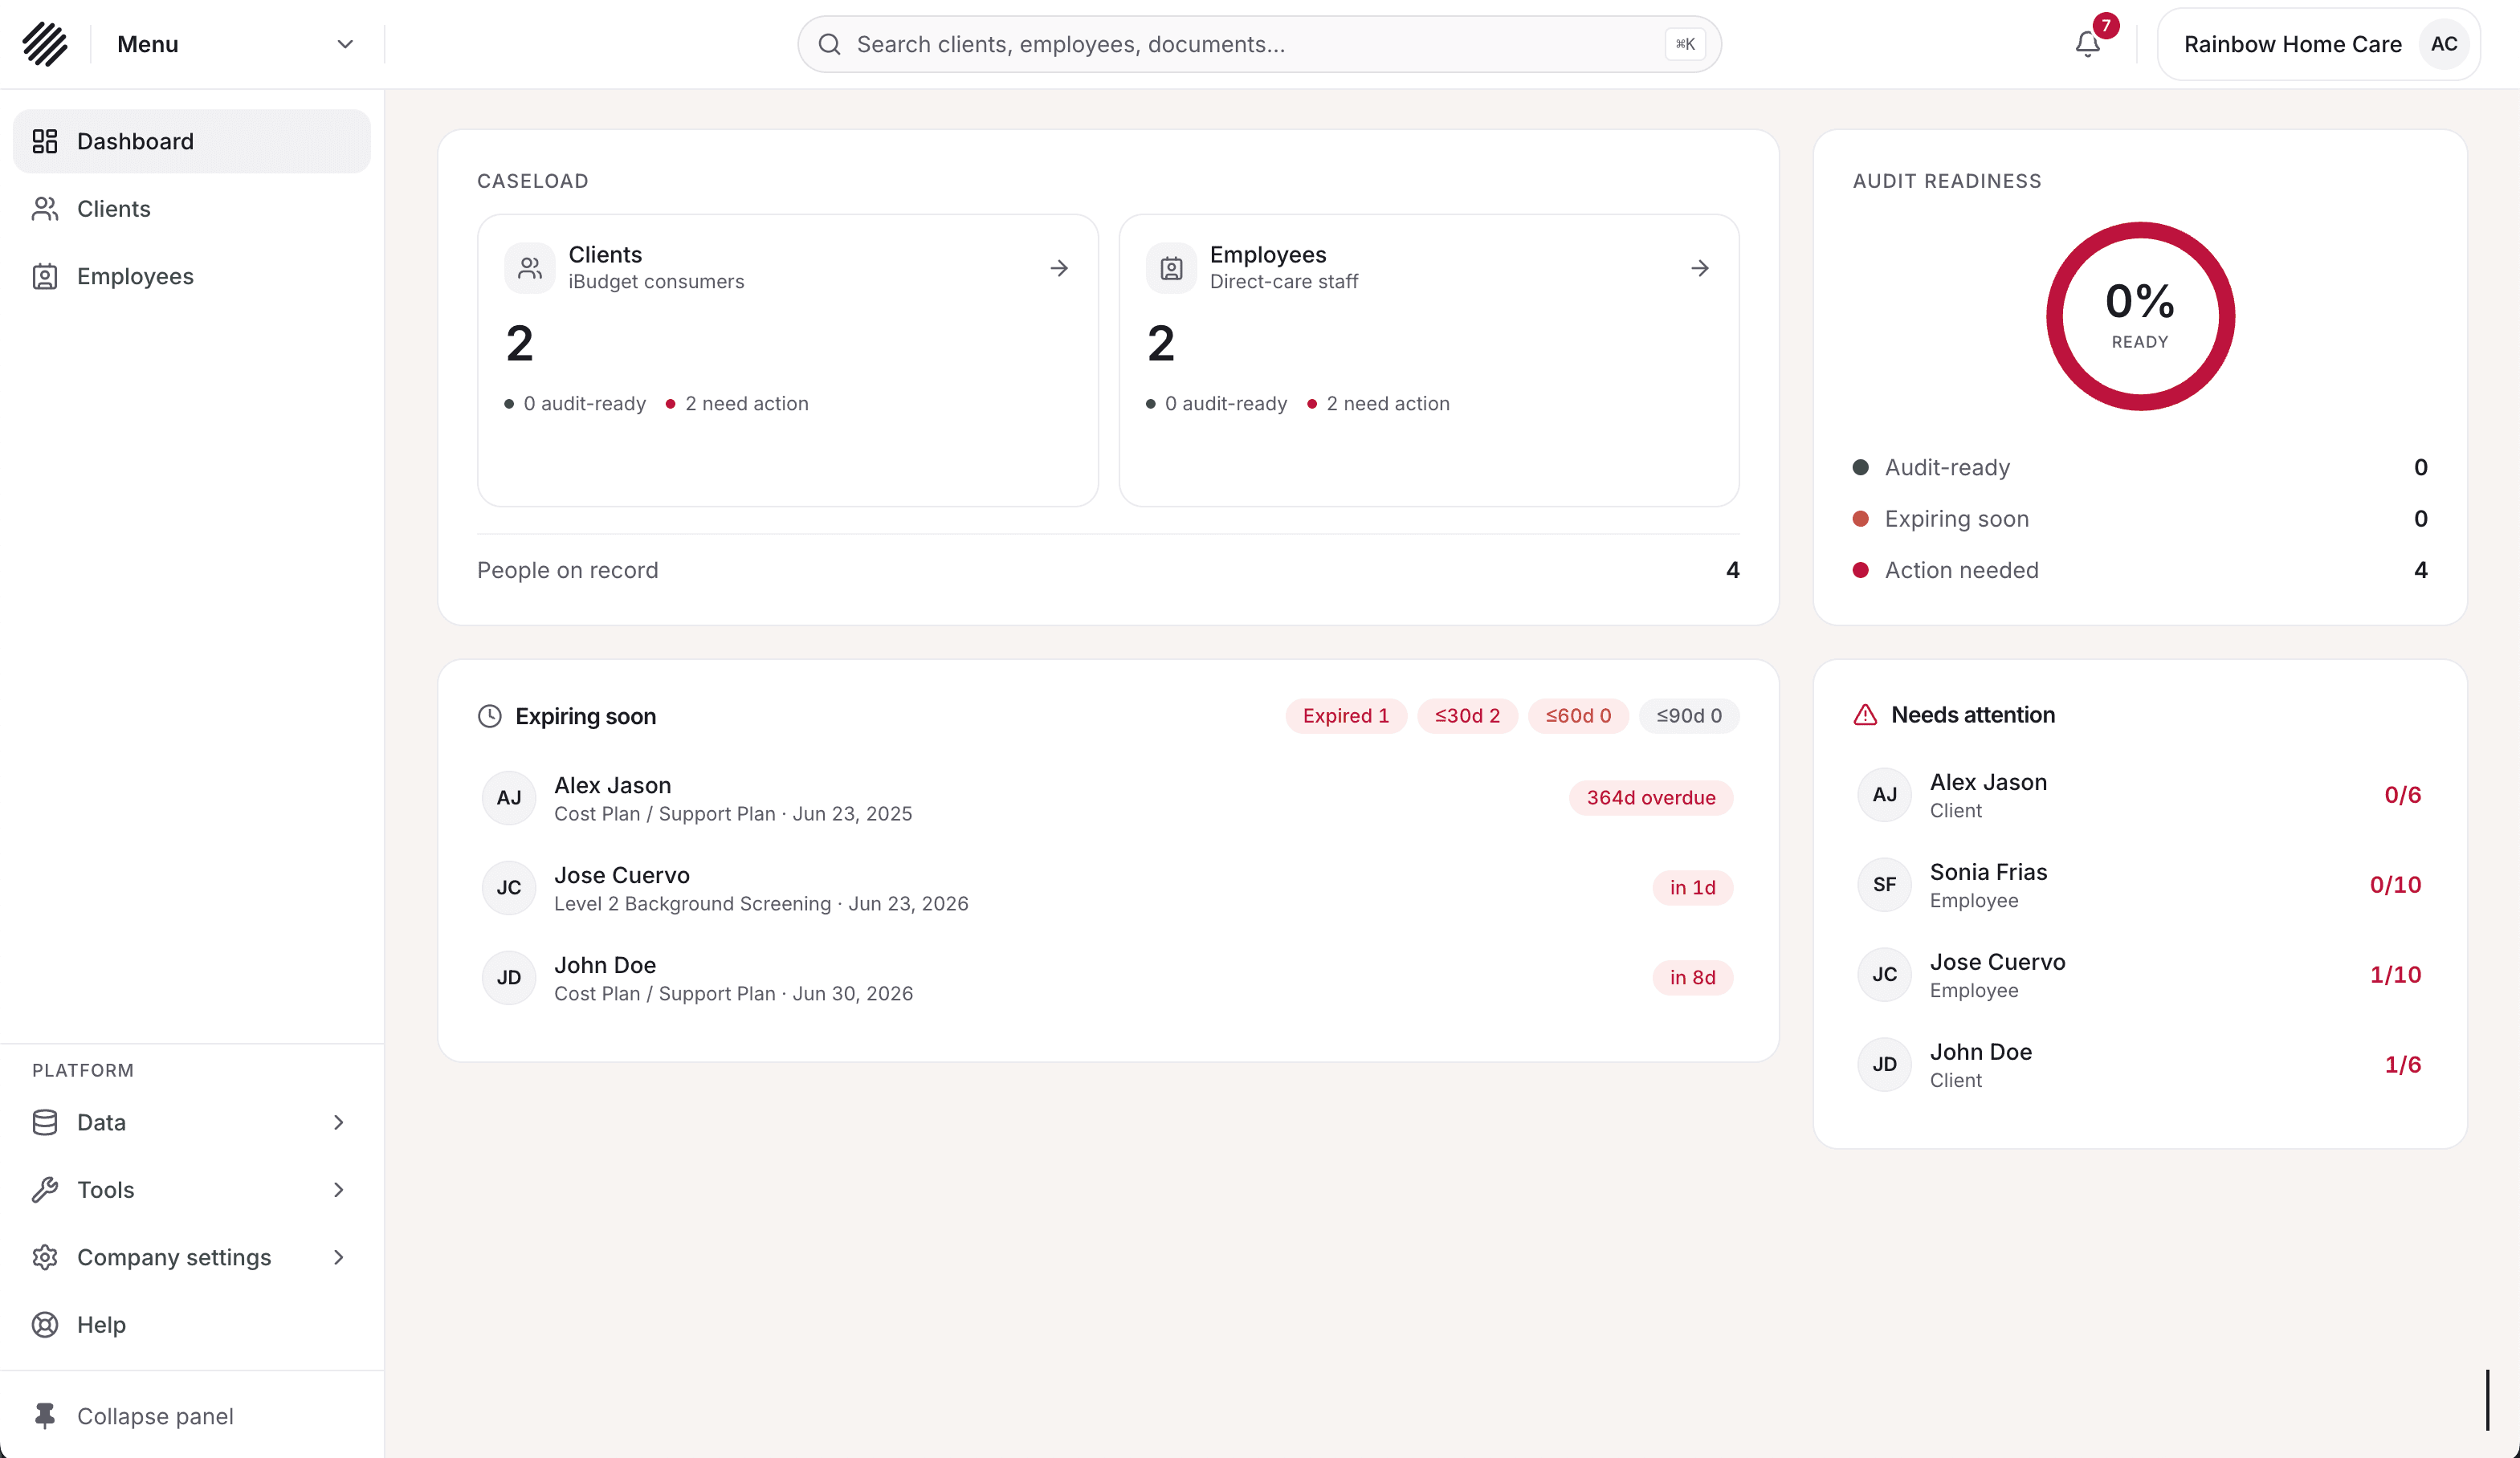Click JC avatar in Expiring soon list
This screenshot has height=1458, width=2520.
point(509,888)
